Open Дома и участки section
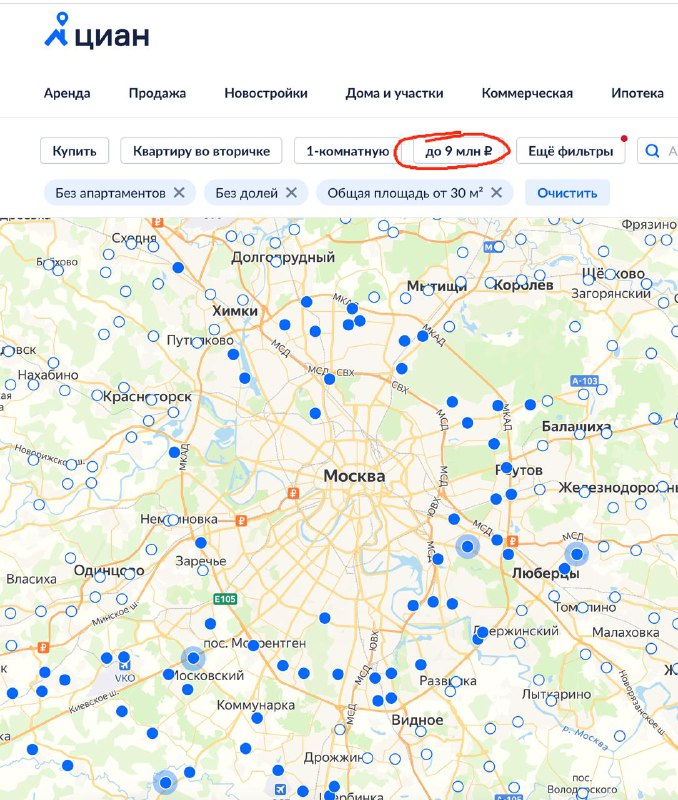Screen dimensions: 678x800 [394, 93]
